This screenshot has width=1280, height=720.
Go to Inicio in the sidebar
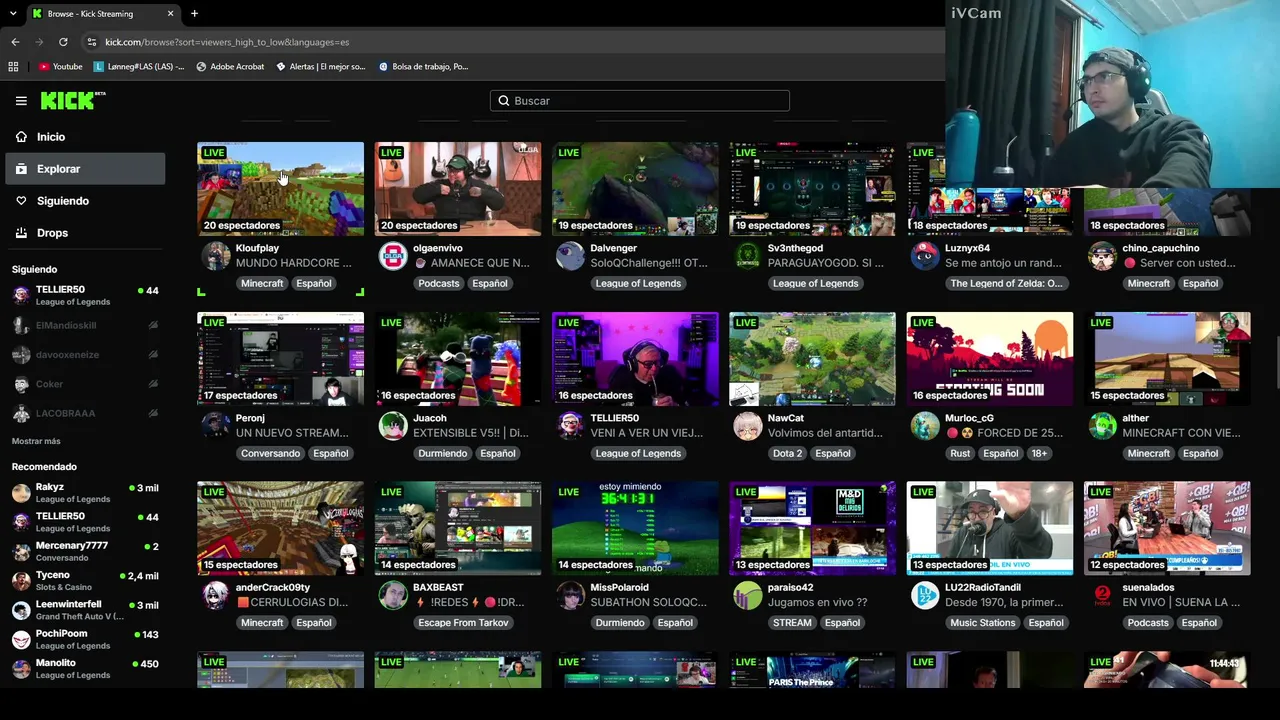point(85,137)
